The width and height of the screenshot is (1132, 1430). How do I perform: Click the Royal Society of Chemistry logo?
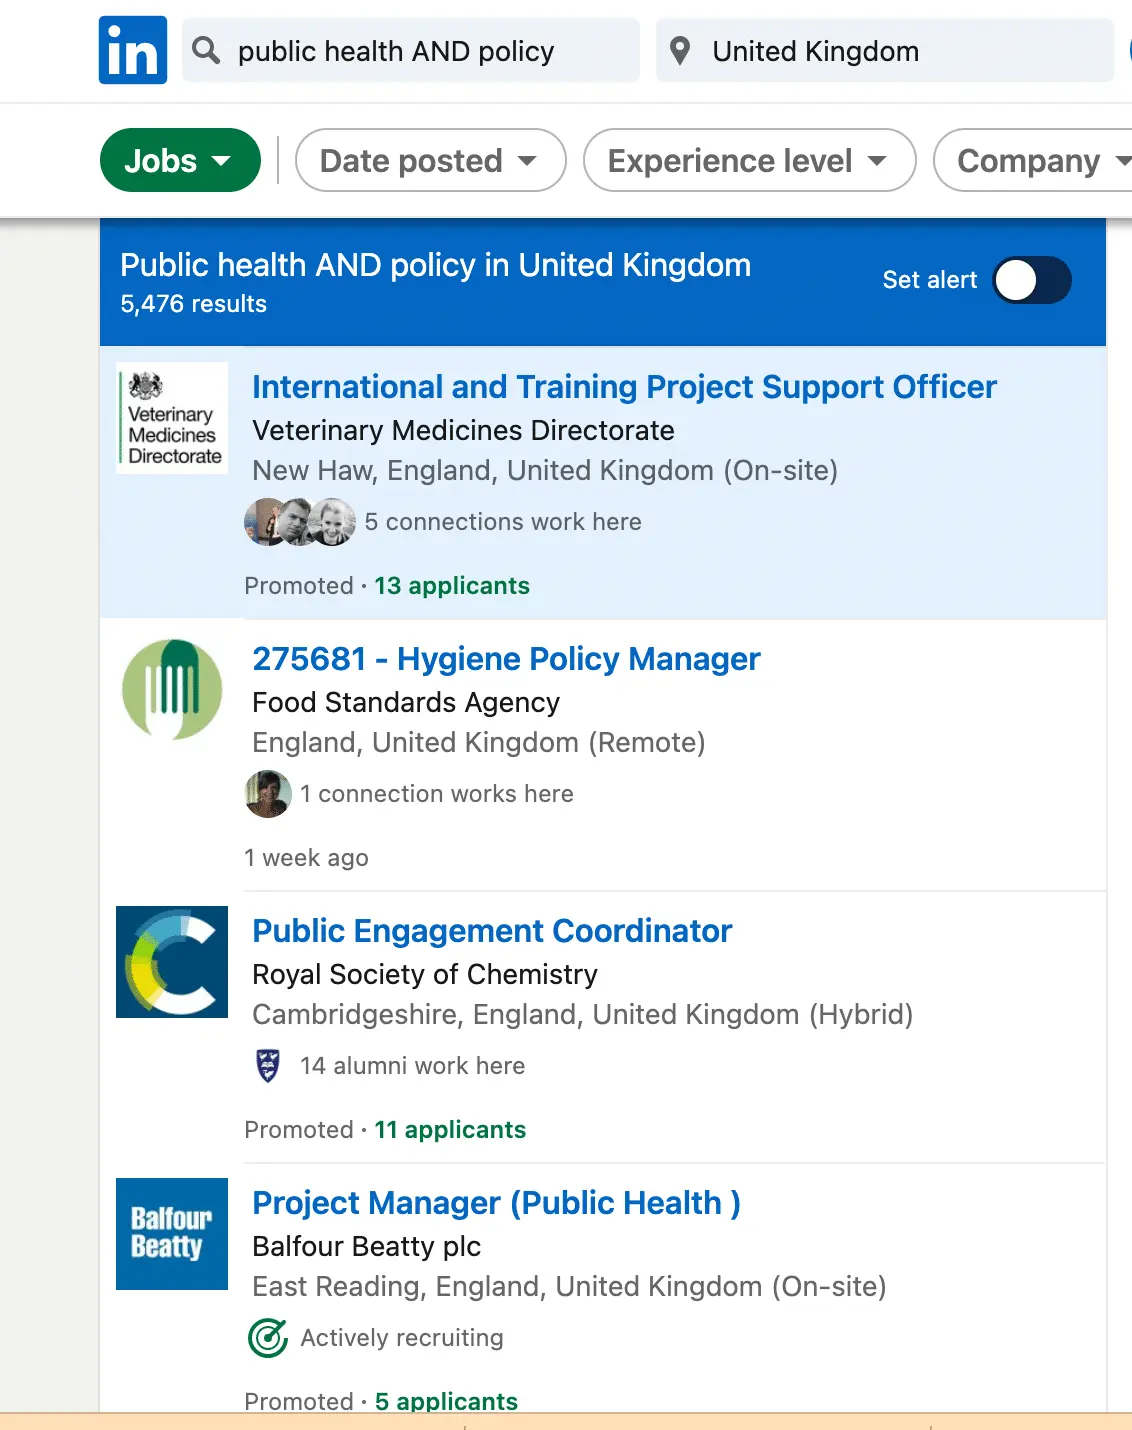pos(172,962)
